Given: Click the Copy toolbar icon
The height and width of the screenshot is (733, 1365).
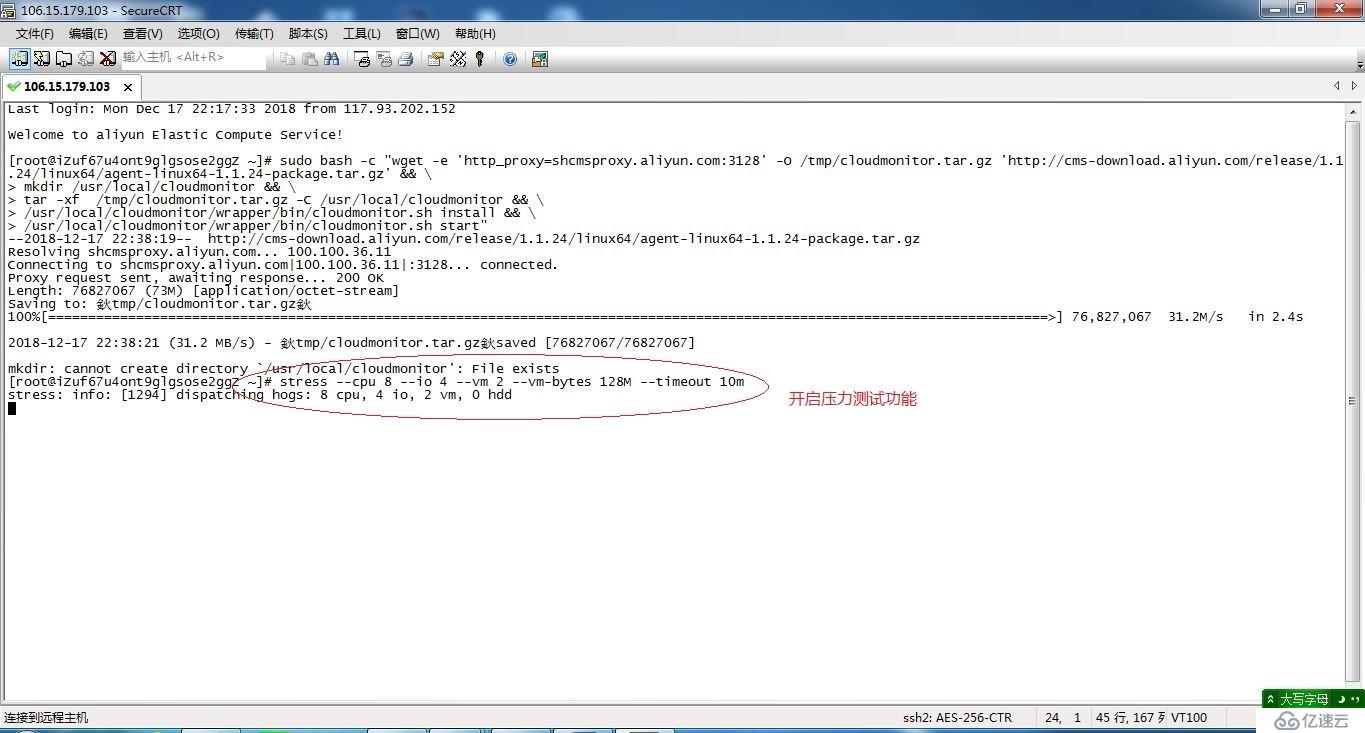Looking at the screenshot, I should 288,59.
